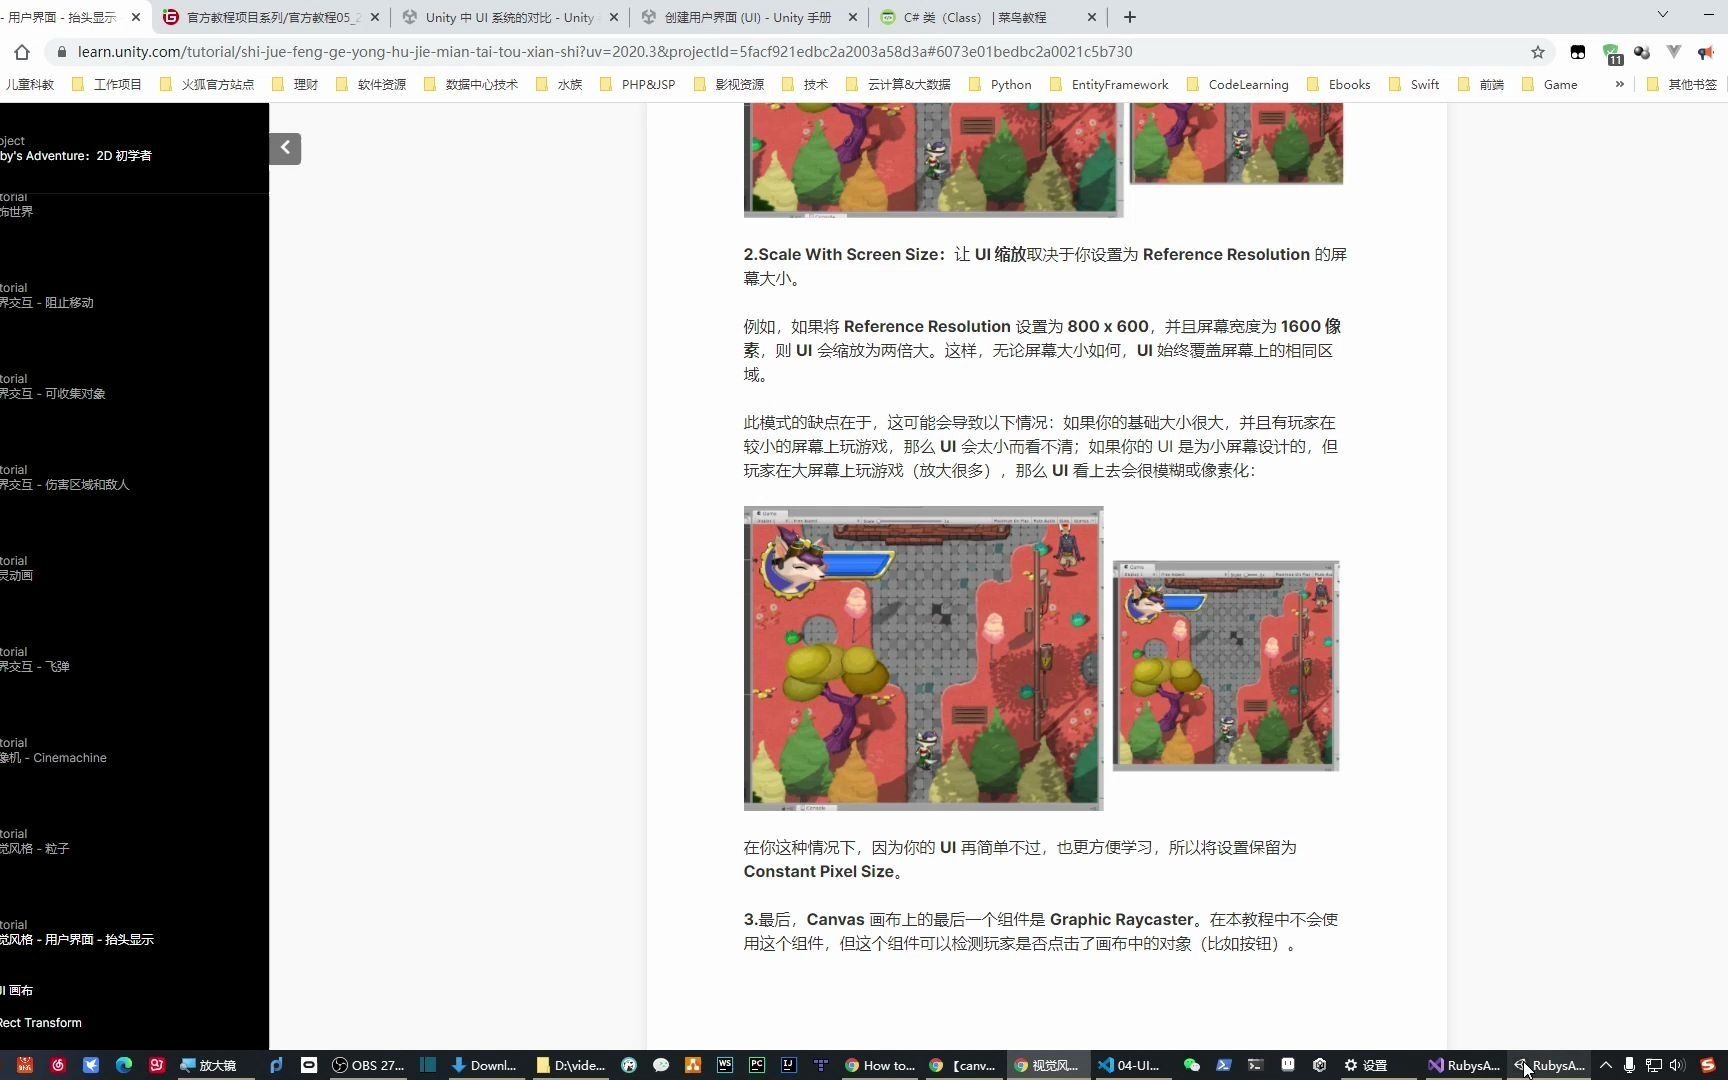The image size is (1728, 1080).
Task: Open the Python bookmark folder
Action: (x=1000, y=85)
